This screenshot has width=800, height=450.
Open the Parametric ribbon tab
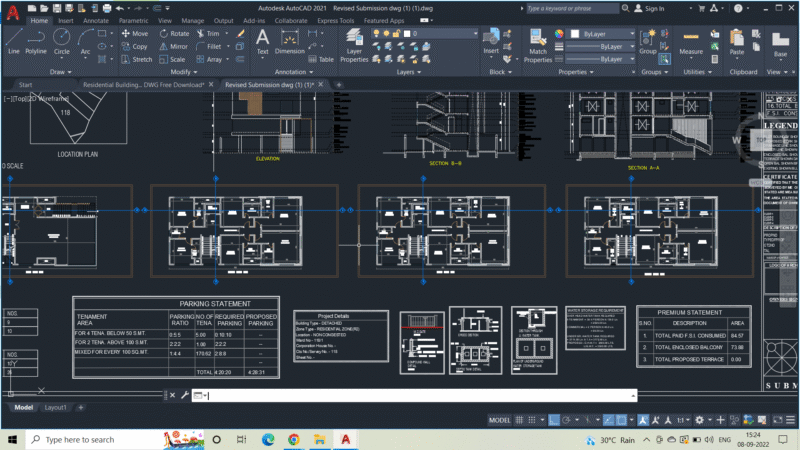click(x=133, y=20)
